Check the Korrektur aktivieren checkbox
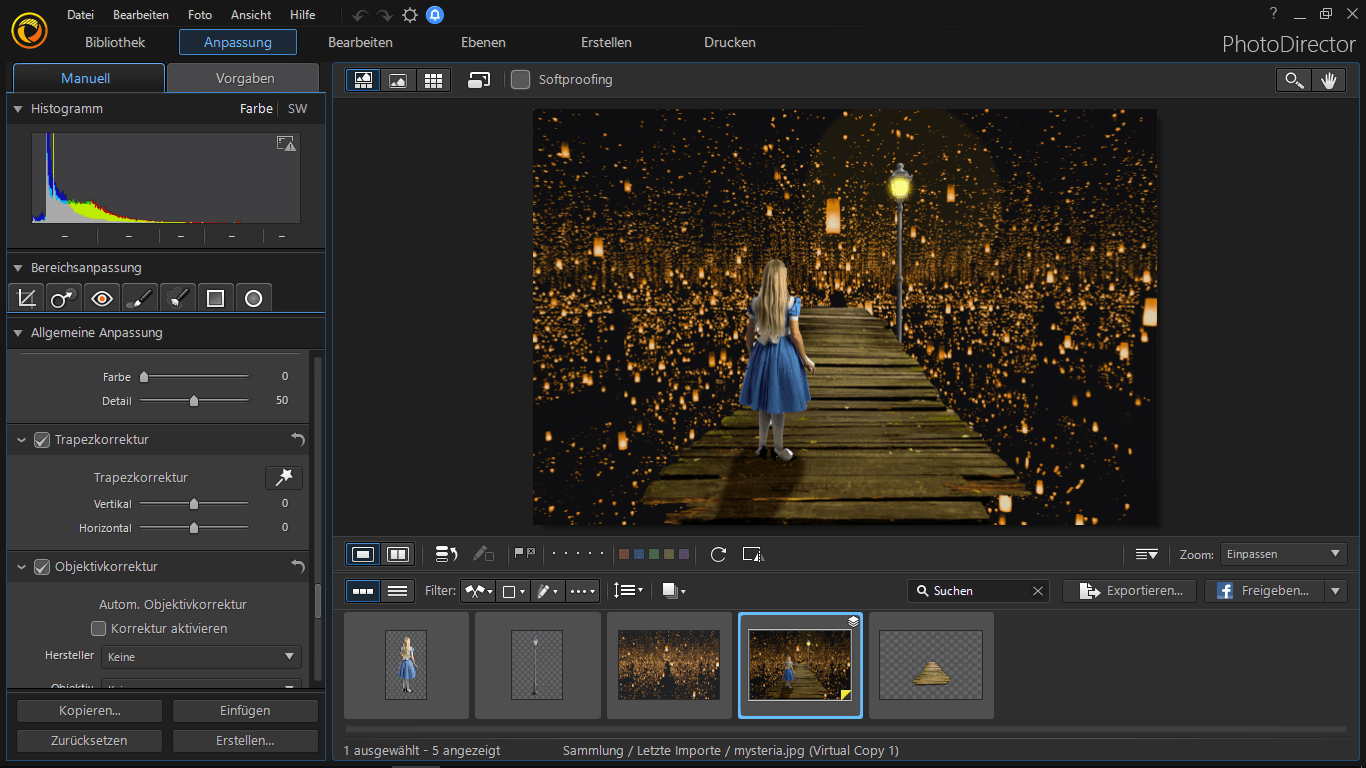The height and width of the screenshot is (768, 1366). tap(98, 629)
